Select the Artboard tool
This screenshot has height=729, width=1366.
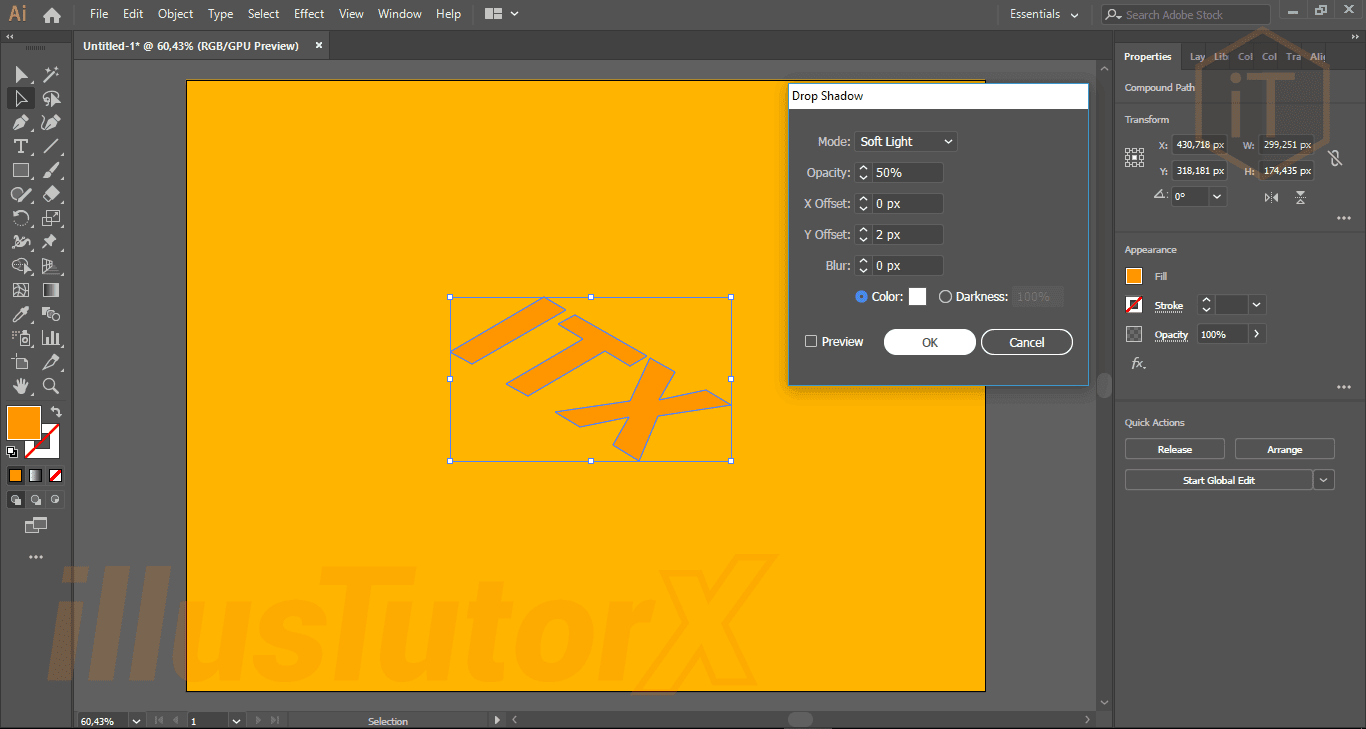pyautogui.click(x=21, y=362)
